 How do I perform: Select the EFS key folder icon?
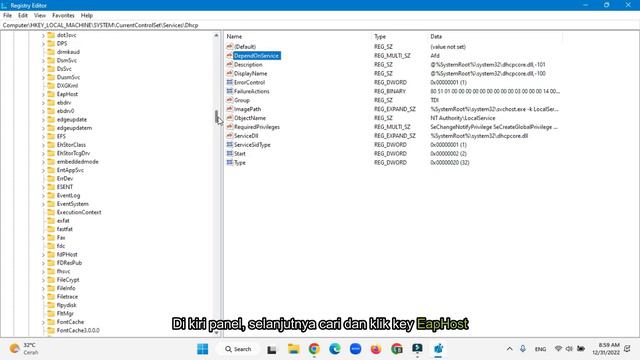click(51, 136)
